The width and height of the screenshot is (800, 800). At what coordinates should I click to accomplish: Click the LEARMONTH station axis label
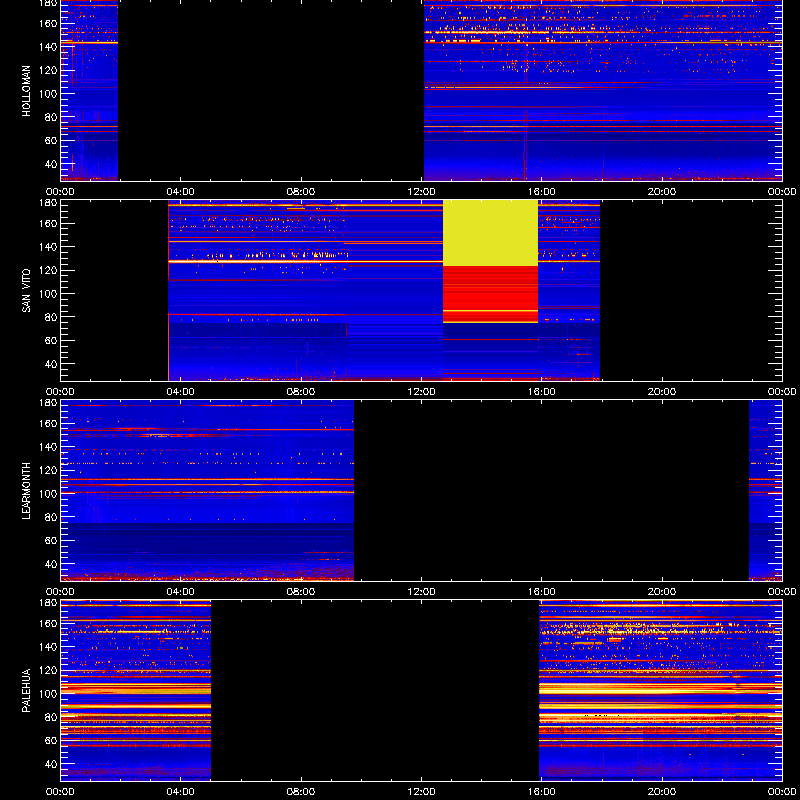26,491
